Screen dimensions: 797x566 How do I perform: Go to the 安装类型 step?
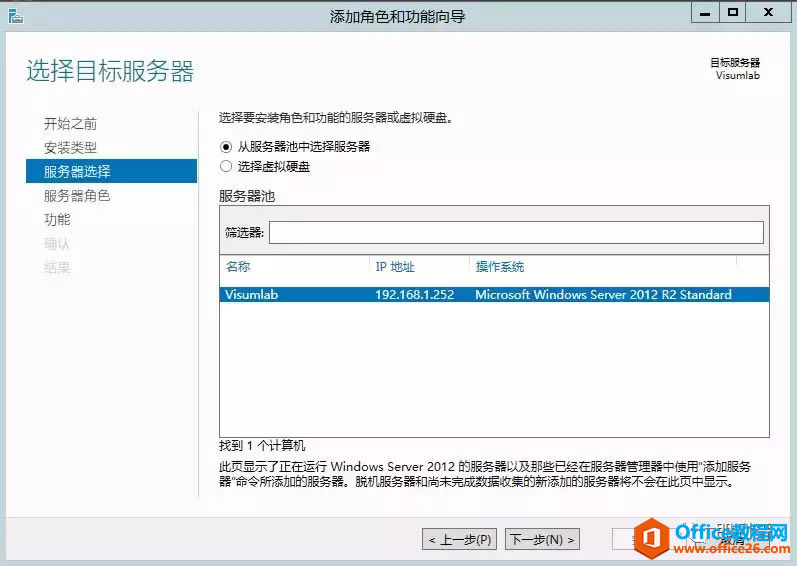coord(70,147)
